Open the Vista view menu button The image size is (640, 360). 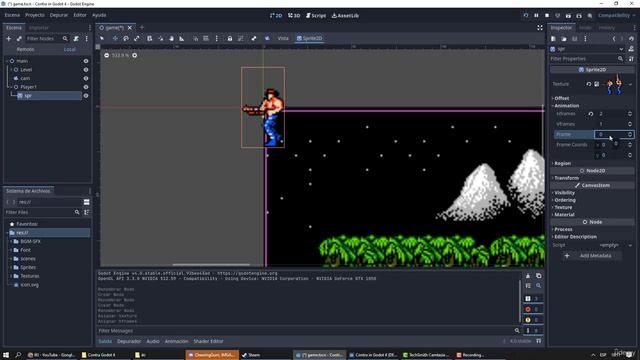click(x=283, y=38)
